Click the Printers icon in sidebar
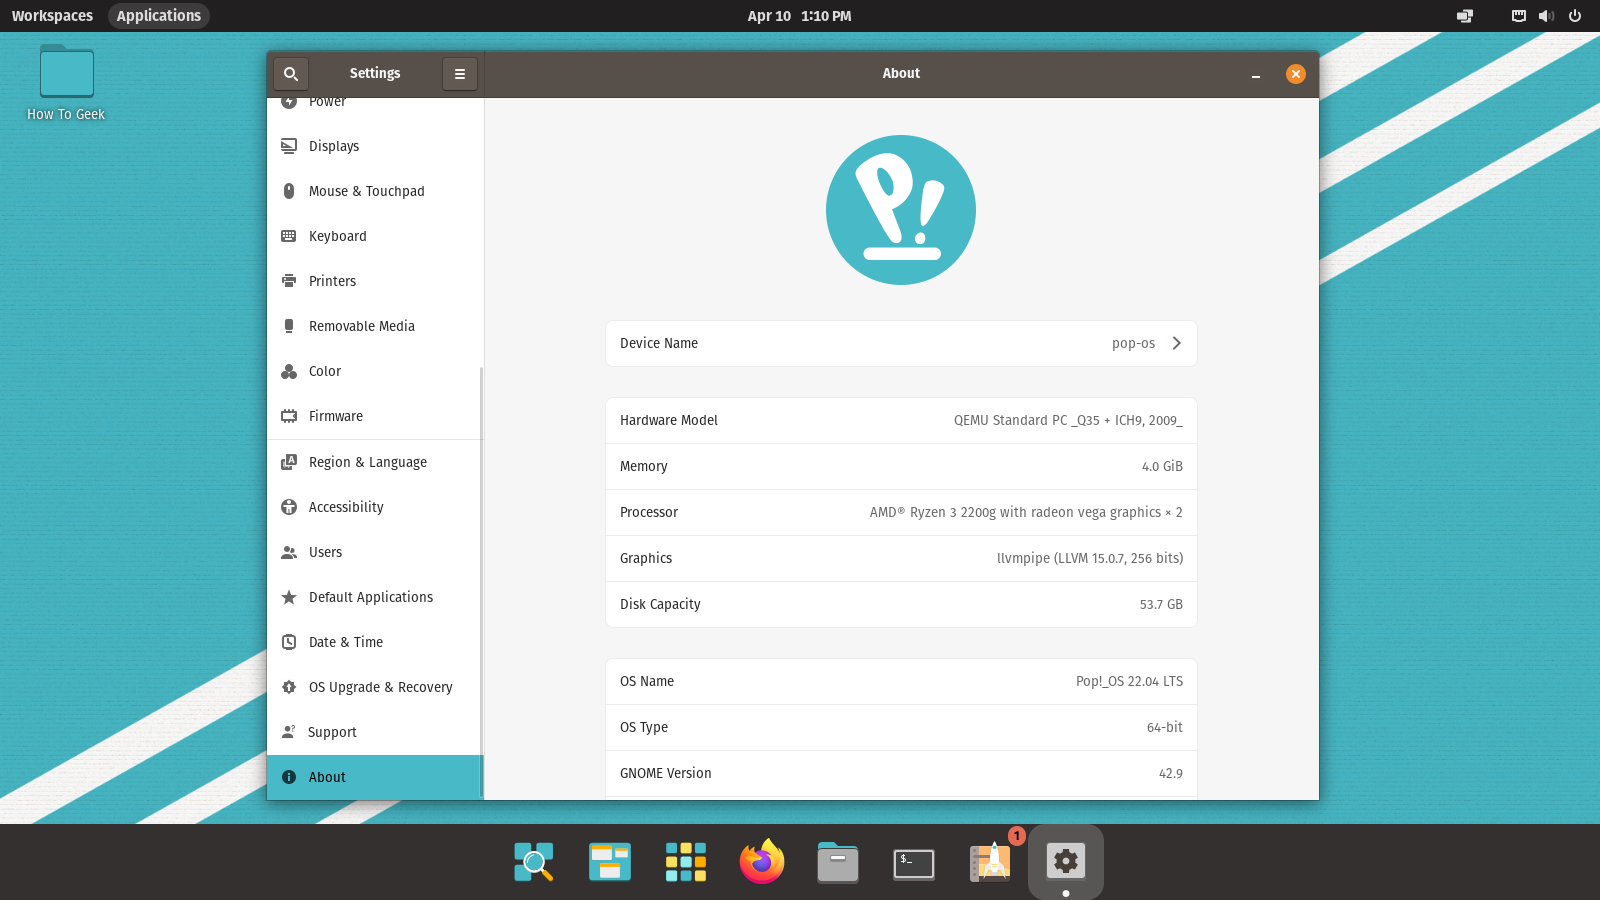The height and width of the screenshot is (900, 1600). (x=289, y=281)
